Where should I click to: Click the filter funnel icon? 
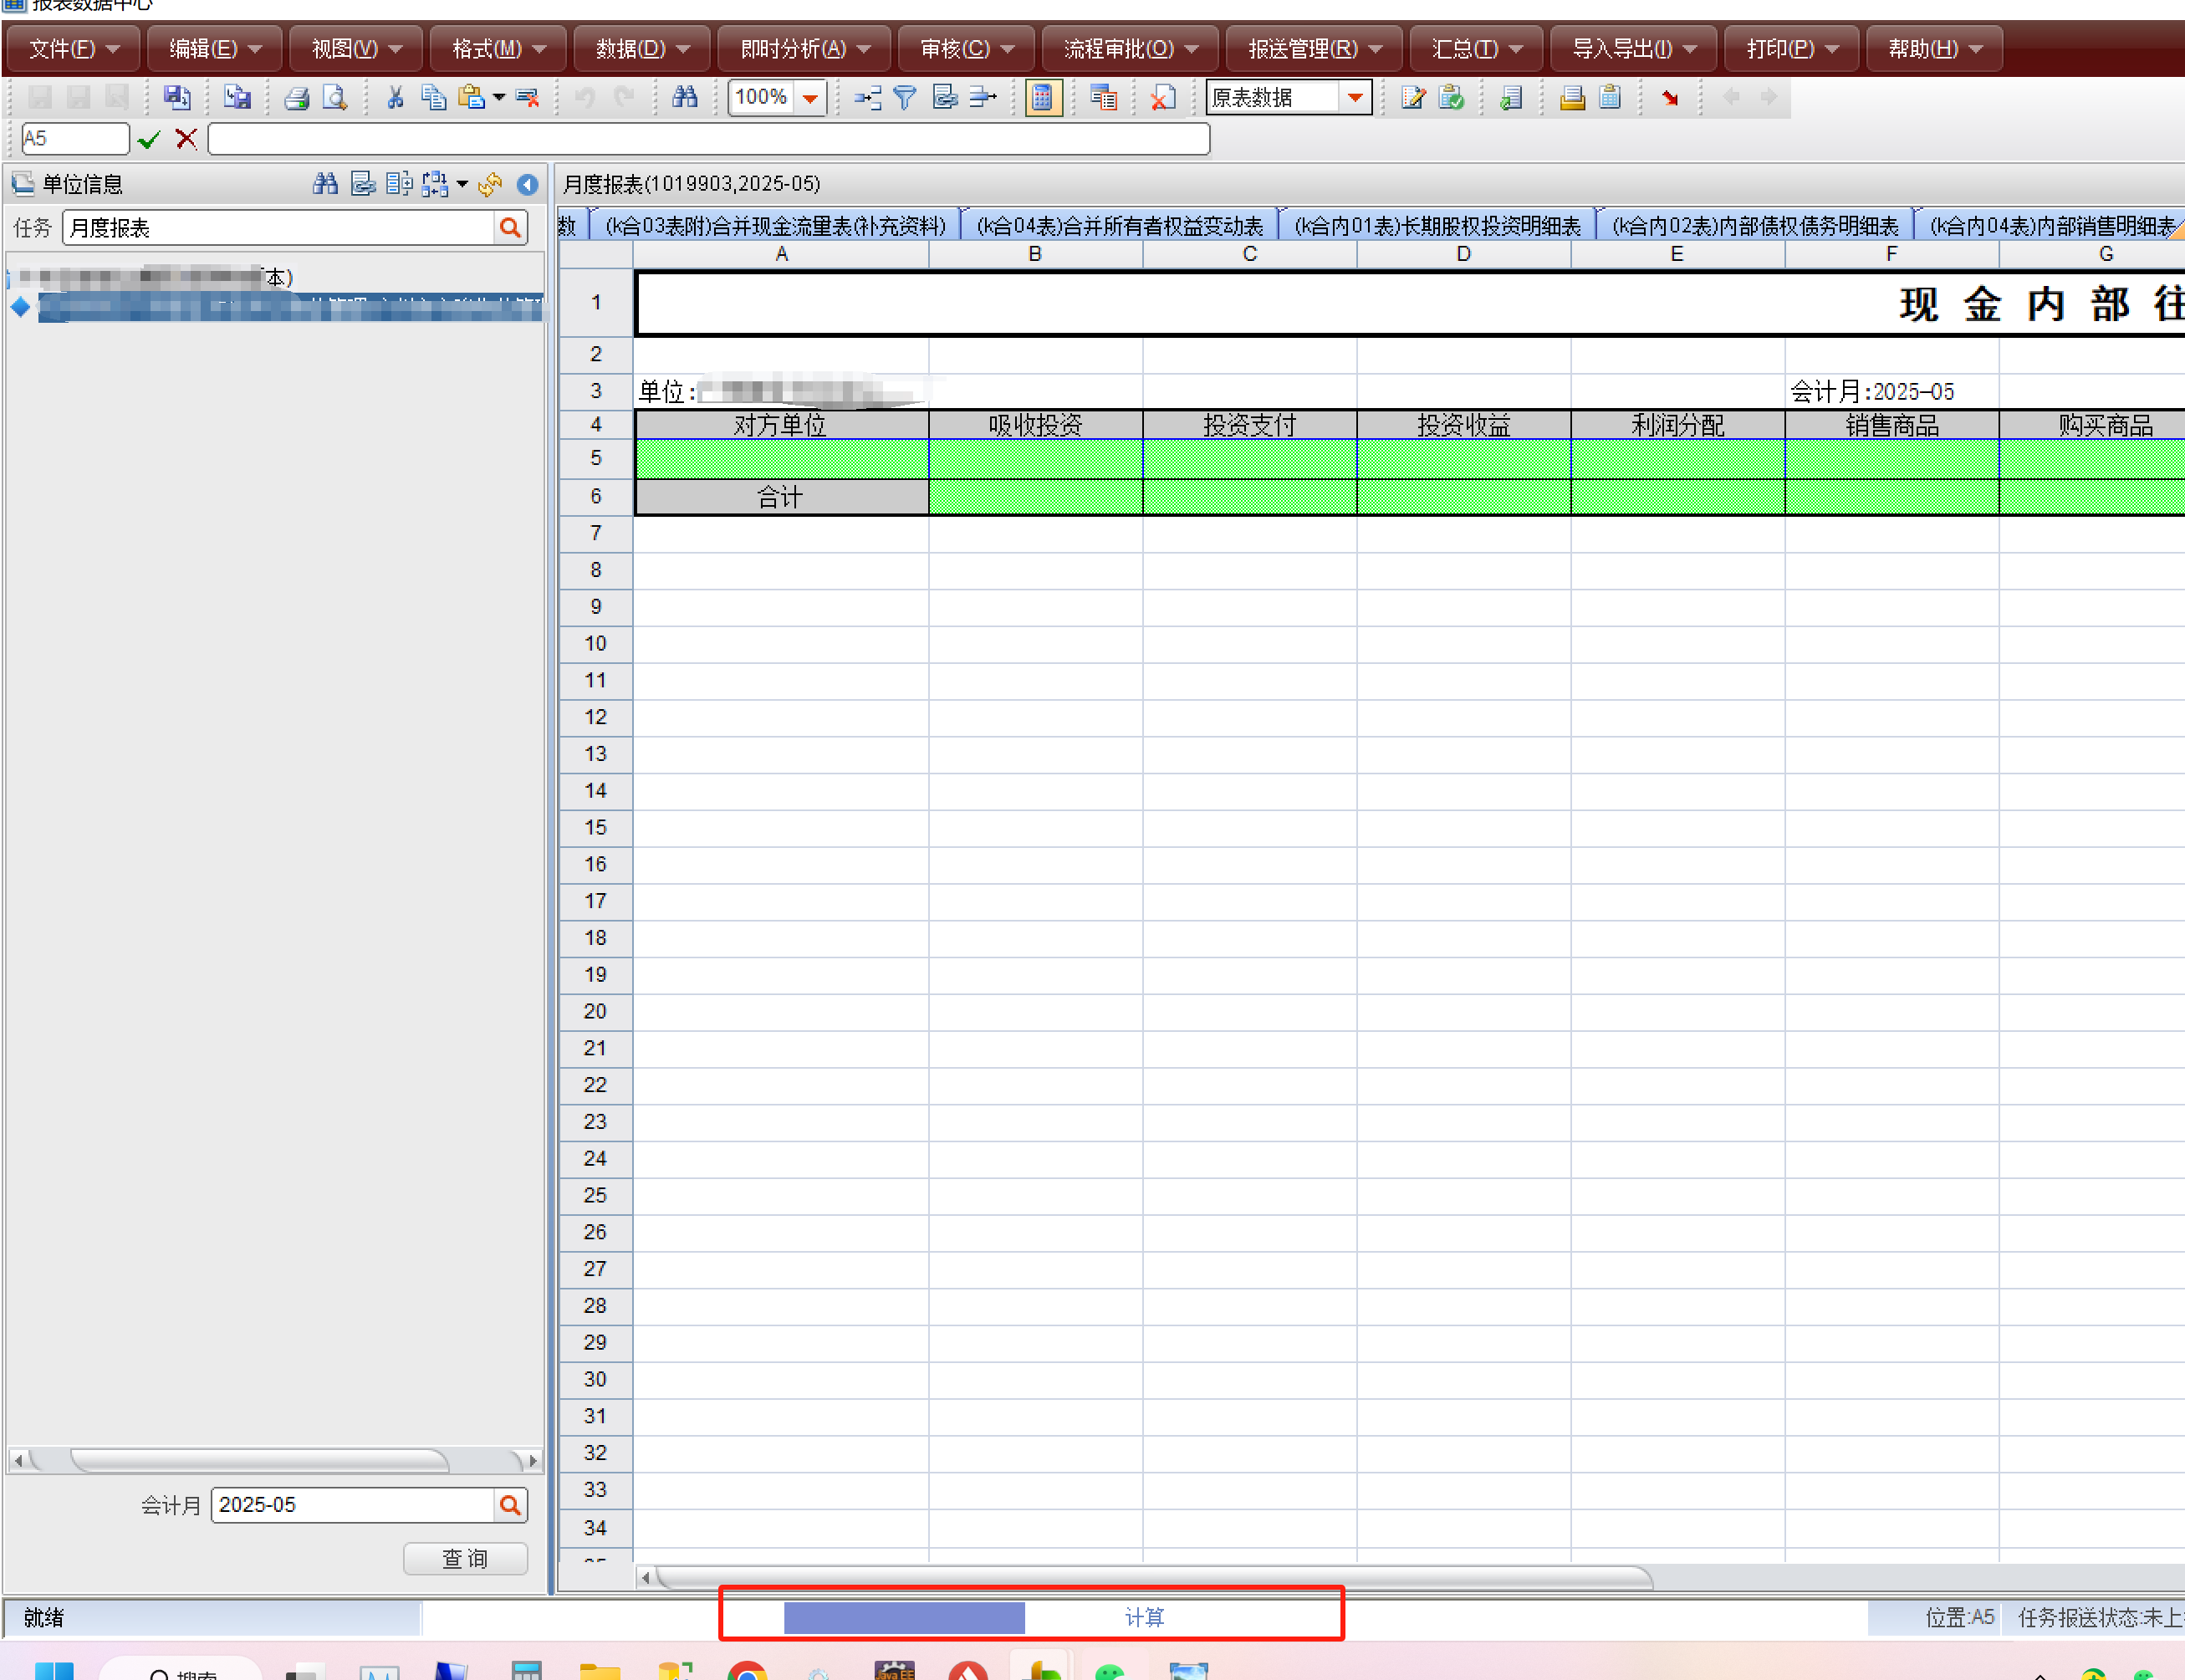pos(904,98)
